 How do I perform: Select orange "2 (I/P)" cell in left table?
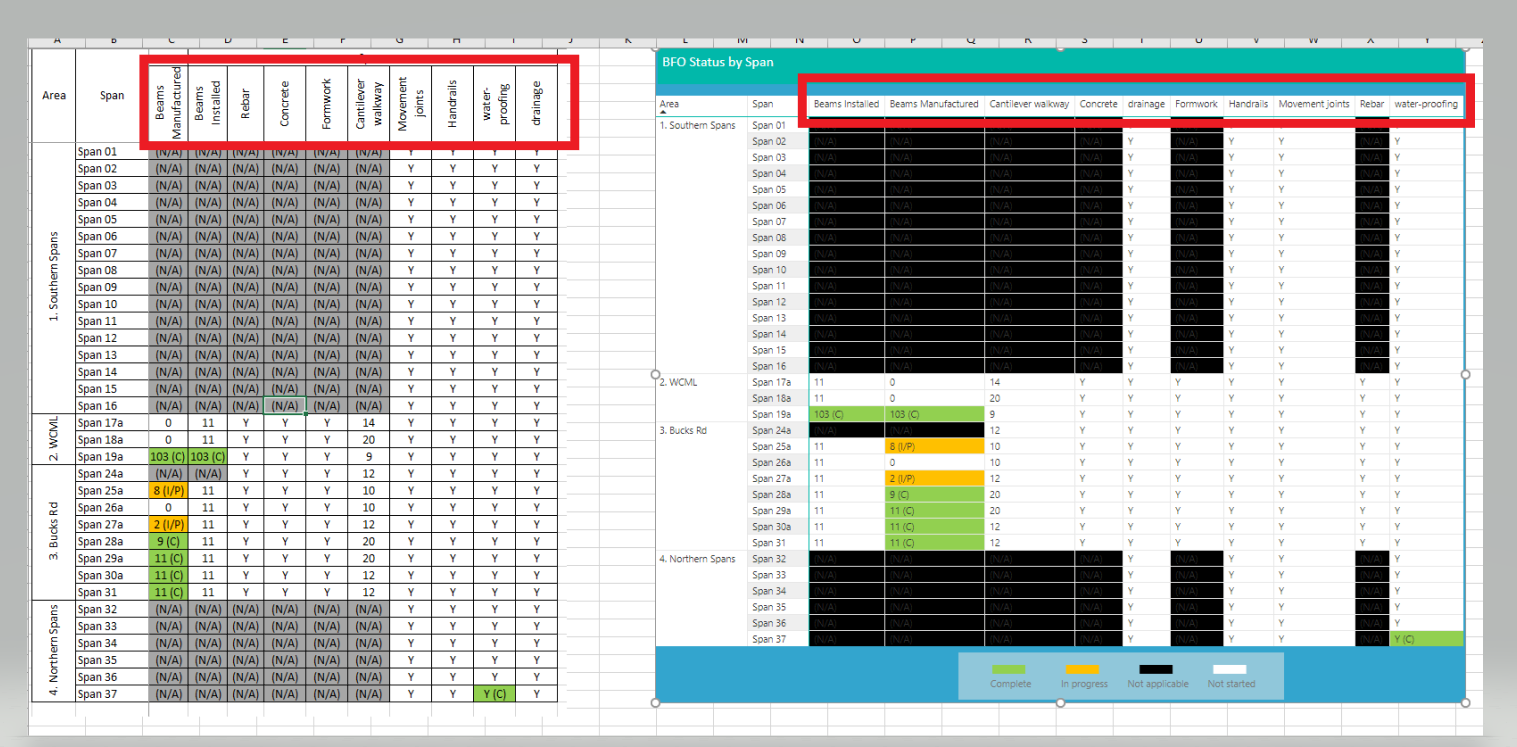(x=169, y=525)
